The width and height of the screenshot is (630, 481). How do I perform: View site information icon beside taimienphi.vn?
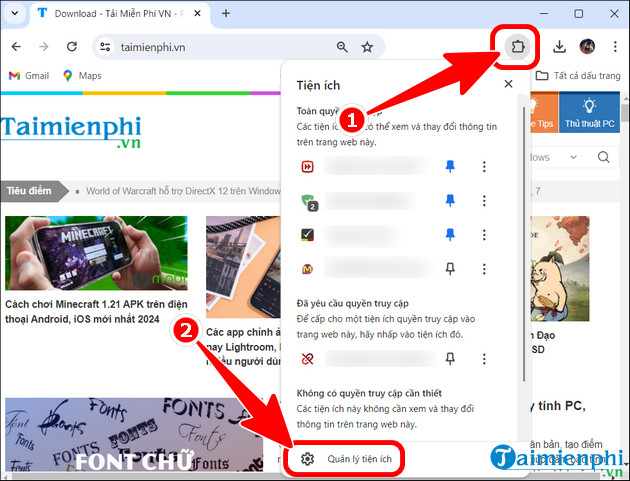[105, 47]
